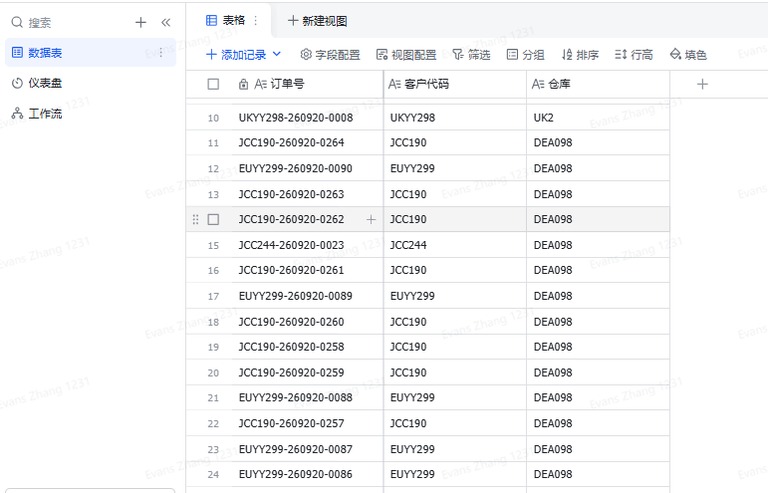This screenshot has width=768, height=493.
Task: Expand record JCC190-260920-0262 with plus icon
Action: click(x=371, y=219)
